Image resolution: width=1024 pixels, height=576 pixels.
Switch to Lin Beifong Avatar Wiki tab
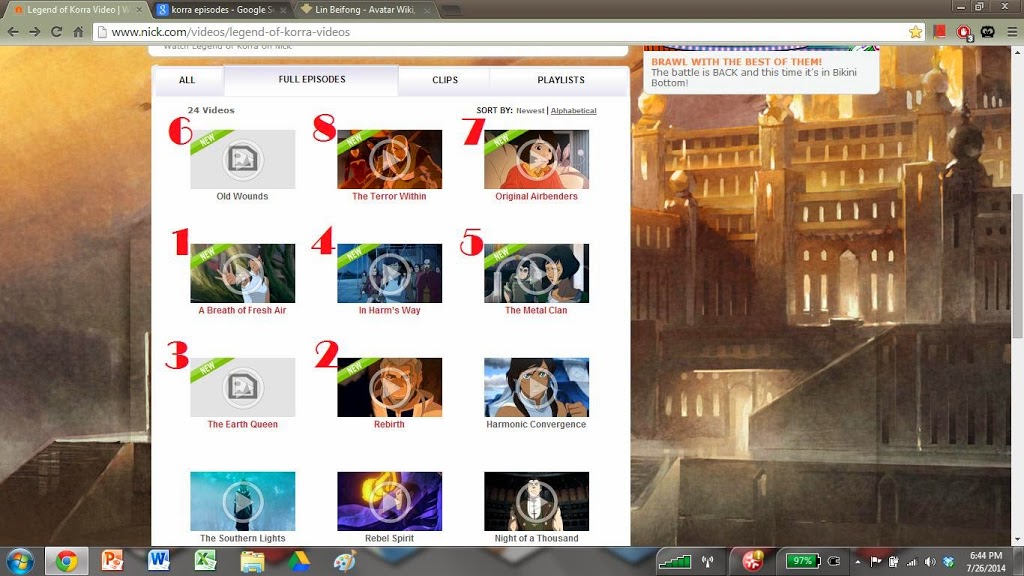(365, 10)
